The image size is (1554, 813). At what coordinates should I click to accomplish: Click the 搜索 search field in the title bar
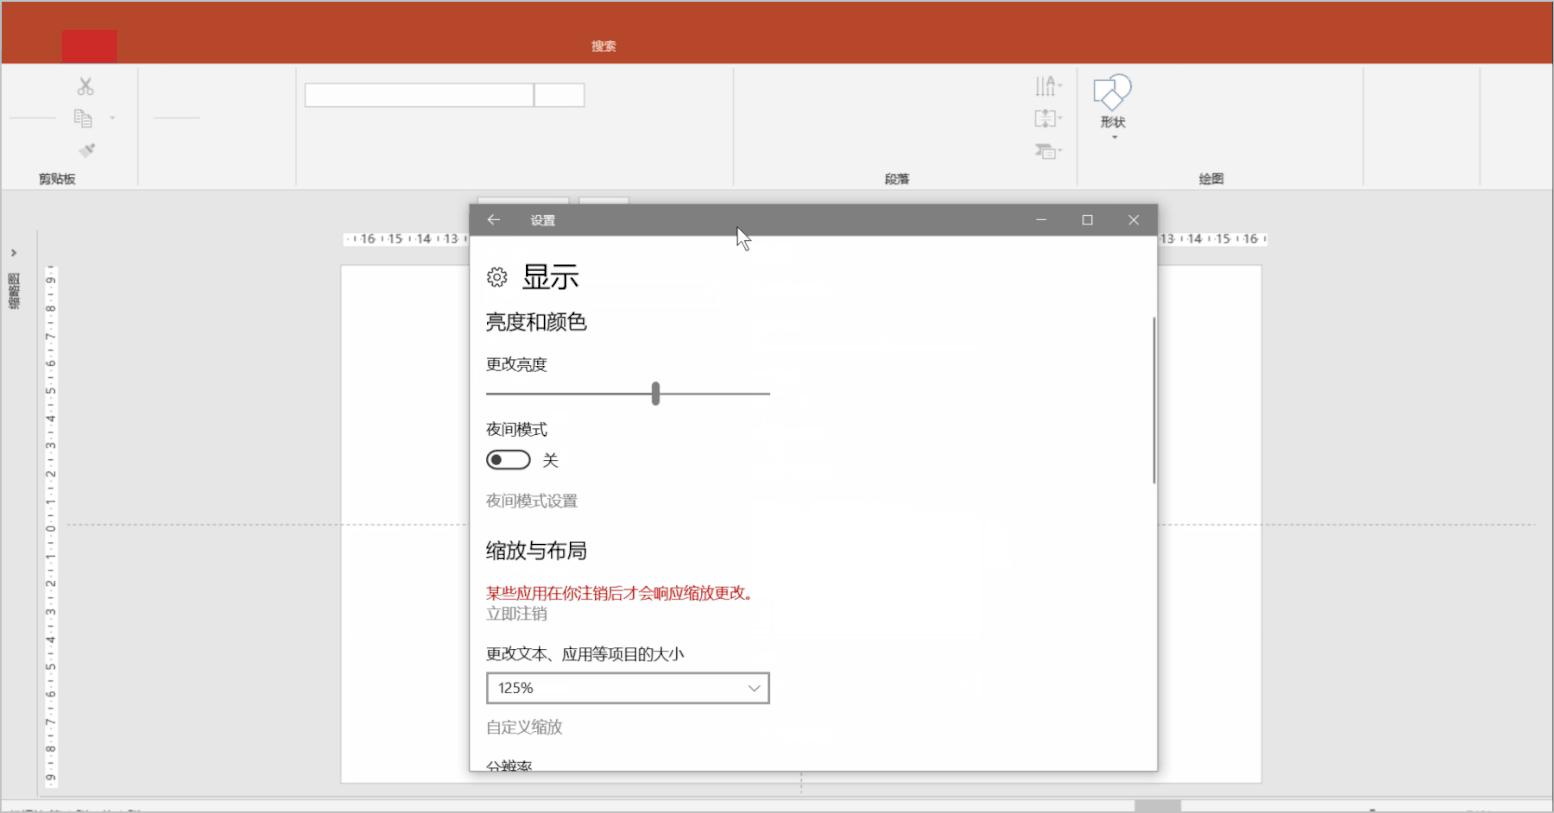click(x=604, y=45)
